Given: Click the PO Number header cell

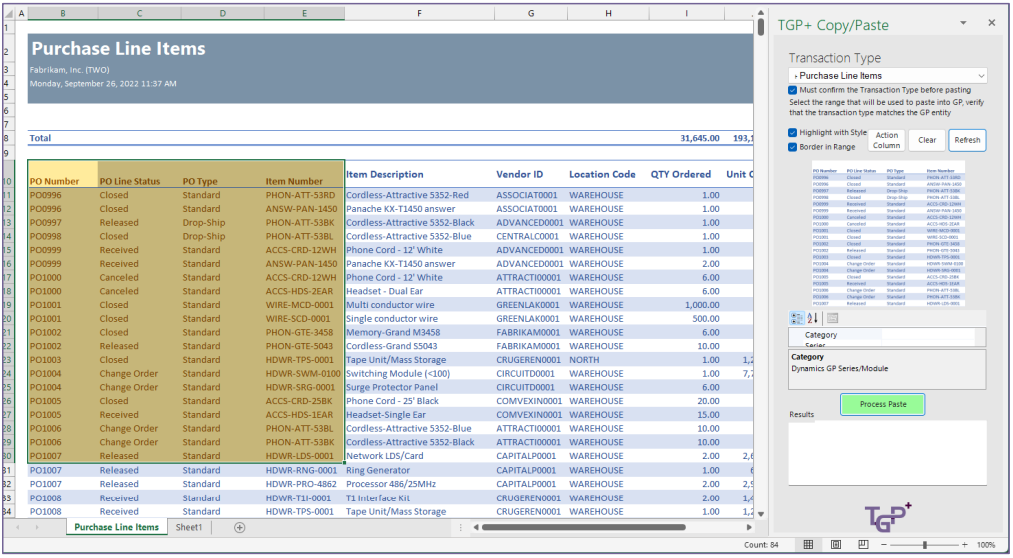Looking at the screenshot, I should pyautogui.click(x=63, y=175).
